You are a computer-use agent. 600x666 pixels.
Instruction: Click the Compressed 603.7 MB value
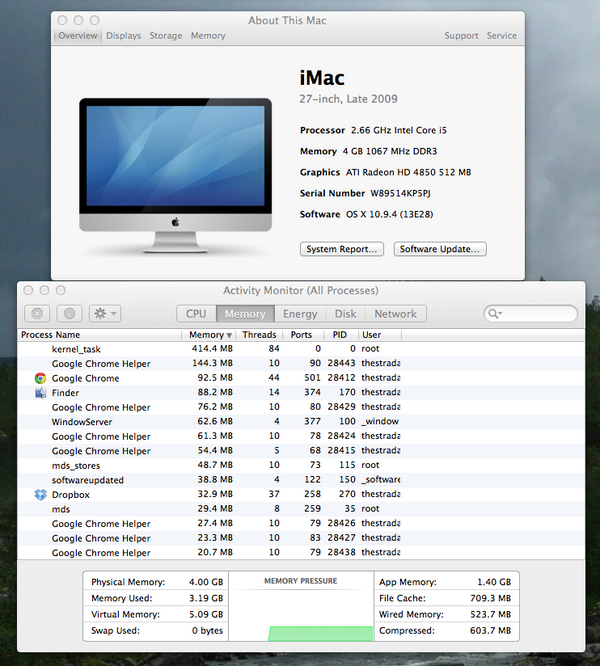(x=490, y=630)
